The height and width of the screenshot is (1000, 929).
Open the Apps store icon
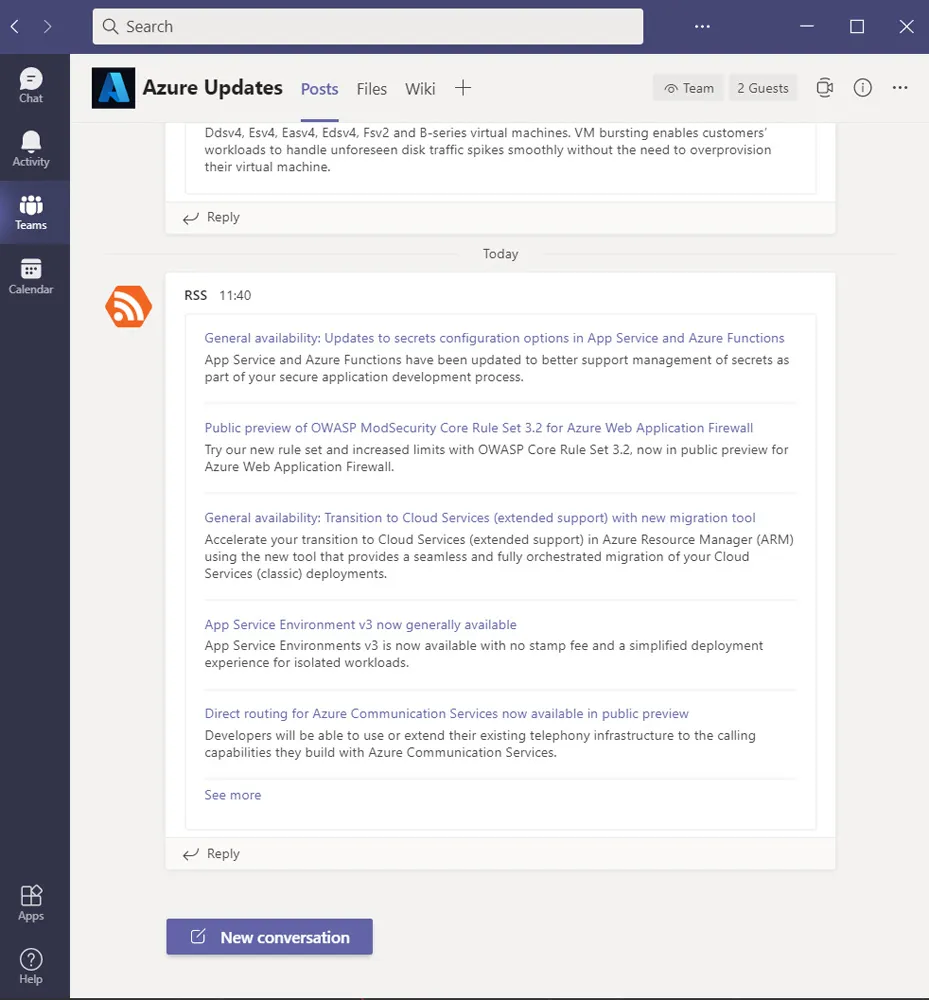tap(31, 903)
